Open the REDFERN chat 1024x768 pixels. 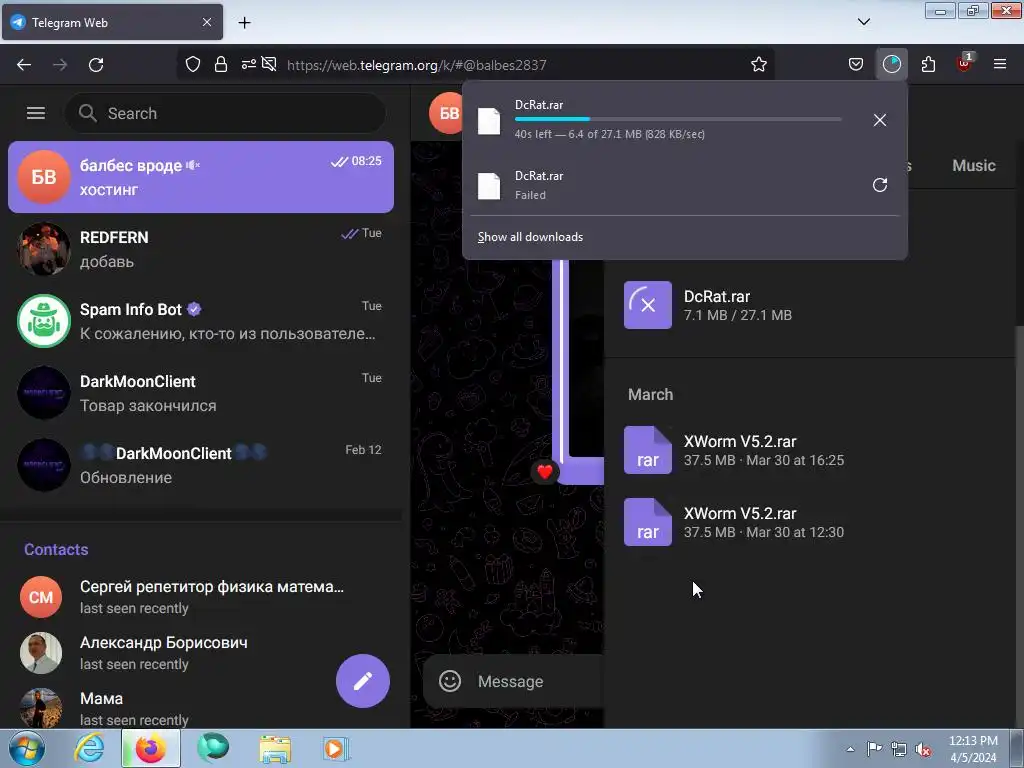coord(200,248)
